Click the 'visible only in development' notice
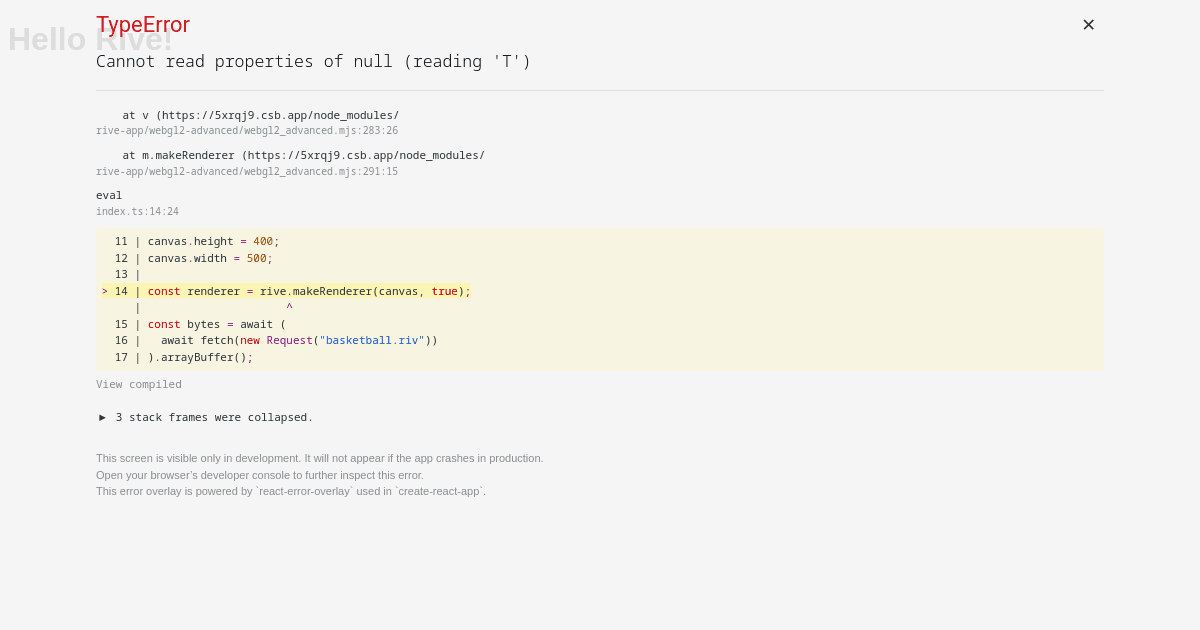Image resolution: width=1200 pixels, height=630 pixels. click(320, 458)
